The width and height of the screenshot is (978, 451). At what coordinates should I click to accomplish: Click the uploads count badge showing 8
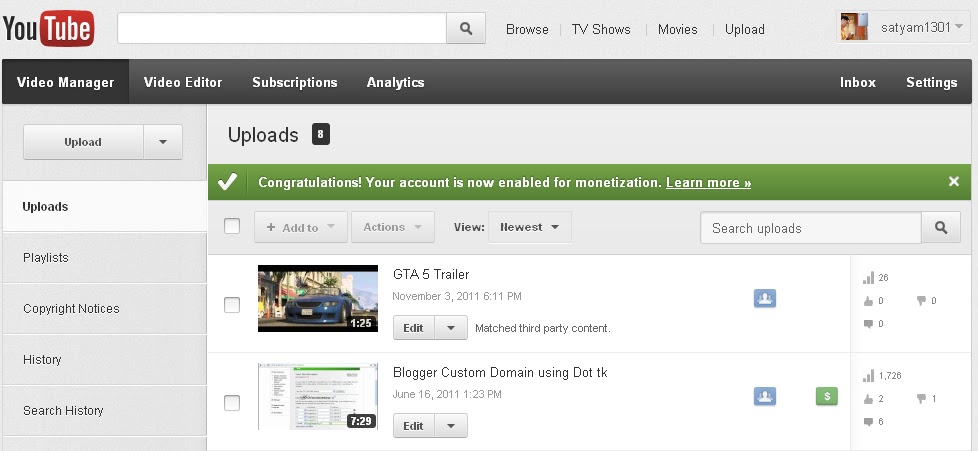click(x=321, y=134)
